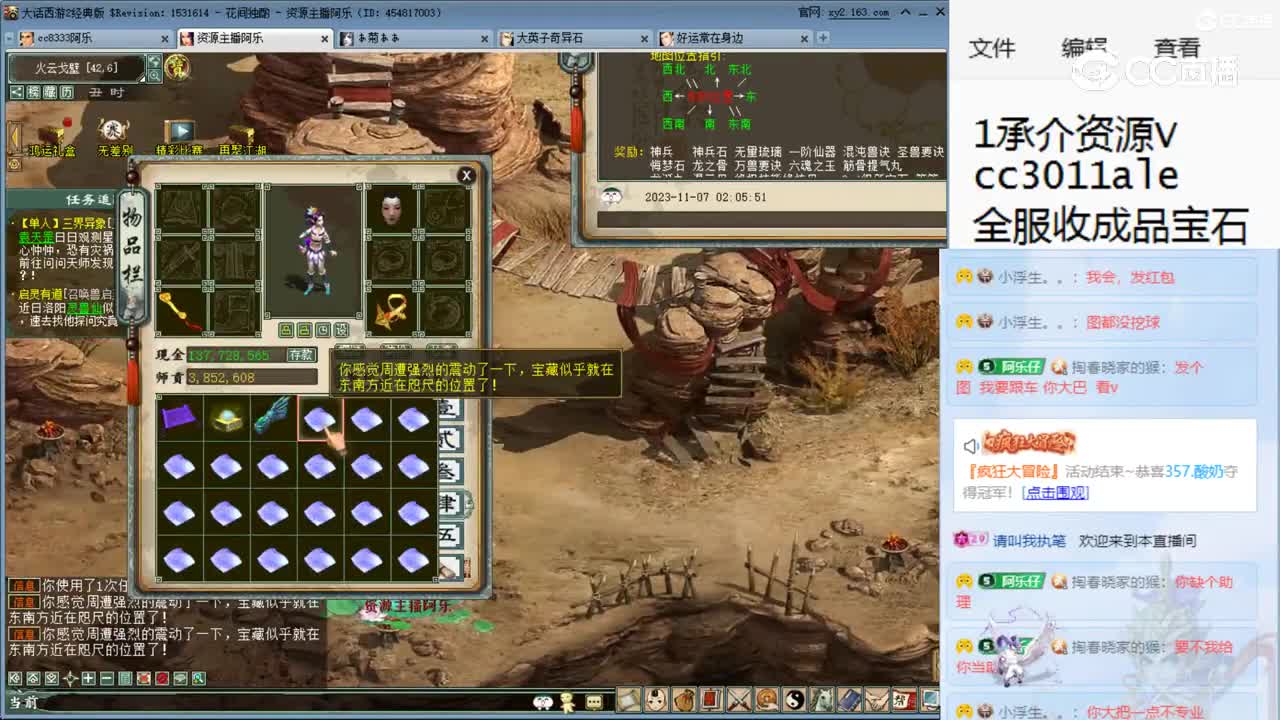
Task: Click the 请叫我执笔 username in chat
Action: click(1029, 540)
